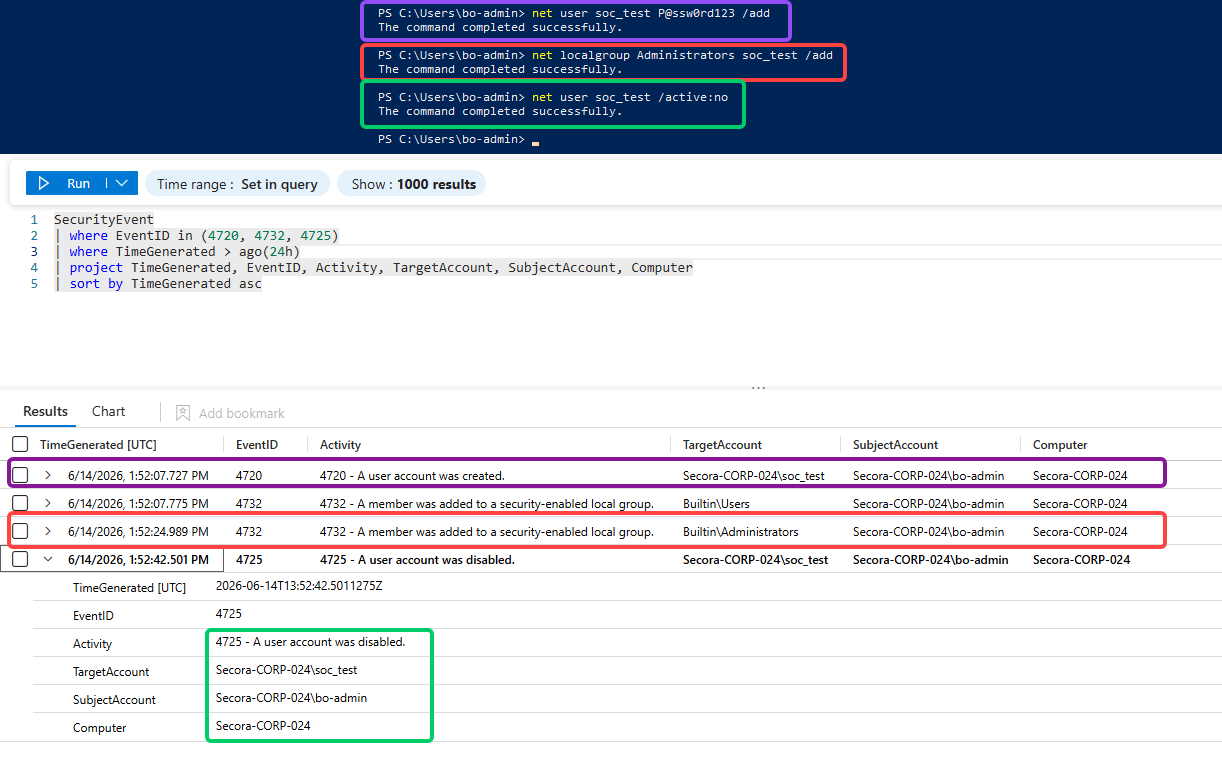1222x768 pixels.
Task: Expand the 1:52:24.989 PM row
Action: (x=47, y=531)
